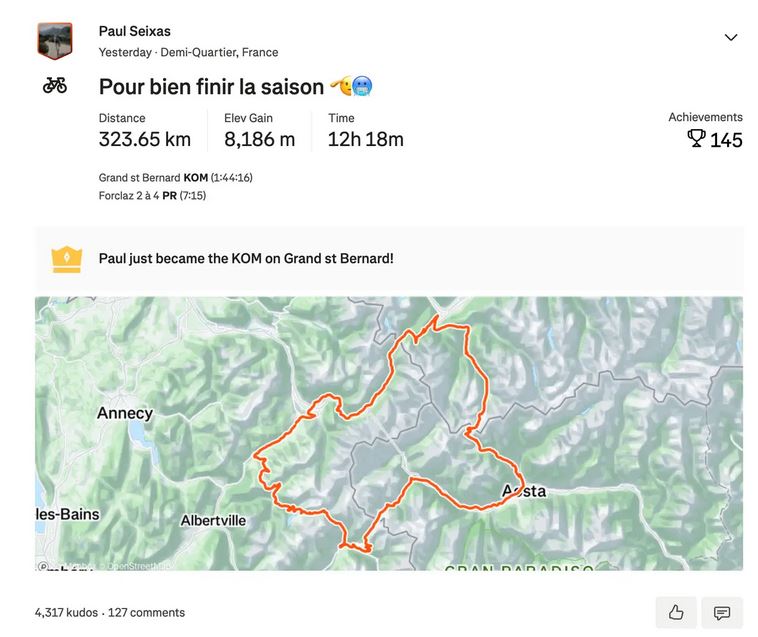Screen dimensions: 758x637
Task: Open the "Pour bien finir la saison" activity title
Action: coord(211,87)
